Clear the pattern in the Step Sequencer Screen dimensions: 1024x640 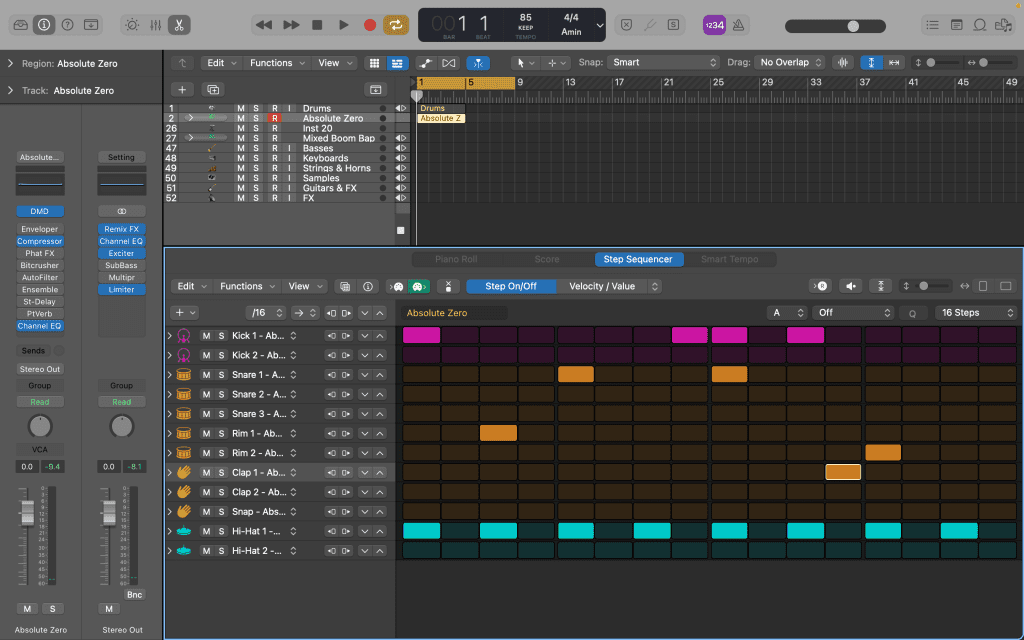[448, 286]
